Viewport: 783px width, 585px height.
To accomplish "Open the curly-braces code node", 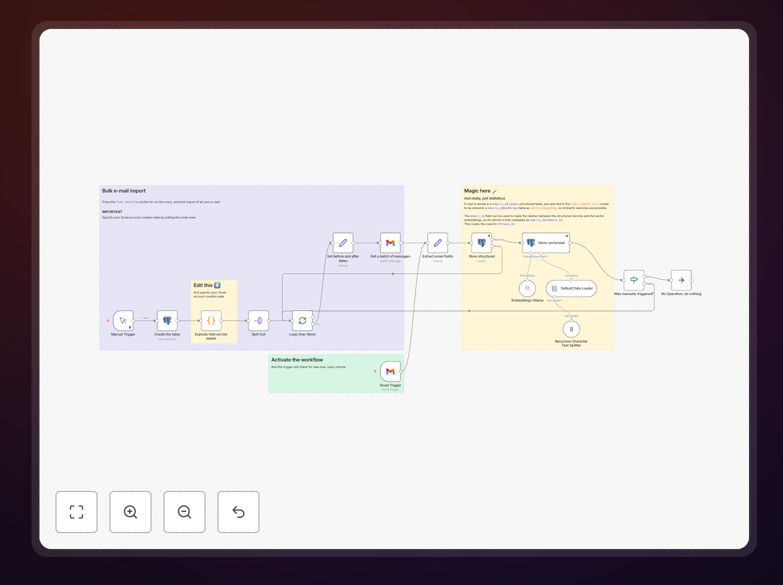I will coord(211,321).
